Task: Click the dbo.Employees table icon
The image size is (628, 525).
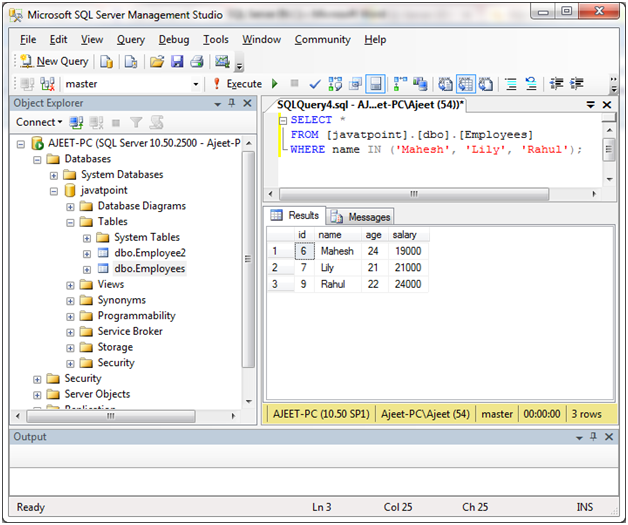Action: tap(102, 269)
